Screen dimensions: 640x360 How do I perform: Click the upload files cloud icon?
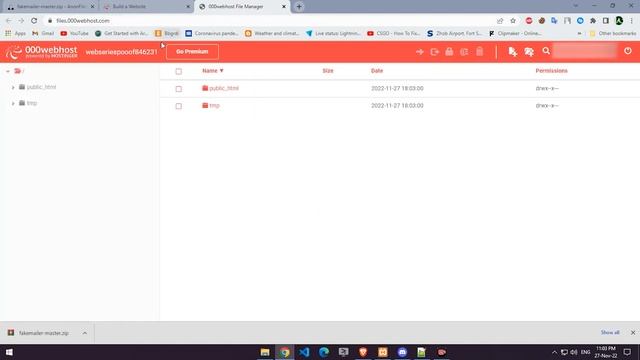529,51
